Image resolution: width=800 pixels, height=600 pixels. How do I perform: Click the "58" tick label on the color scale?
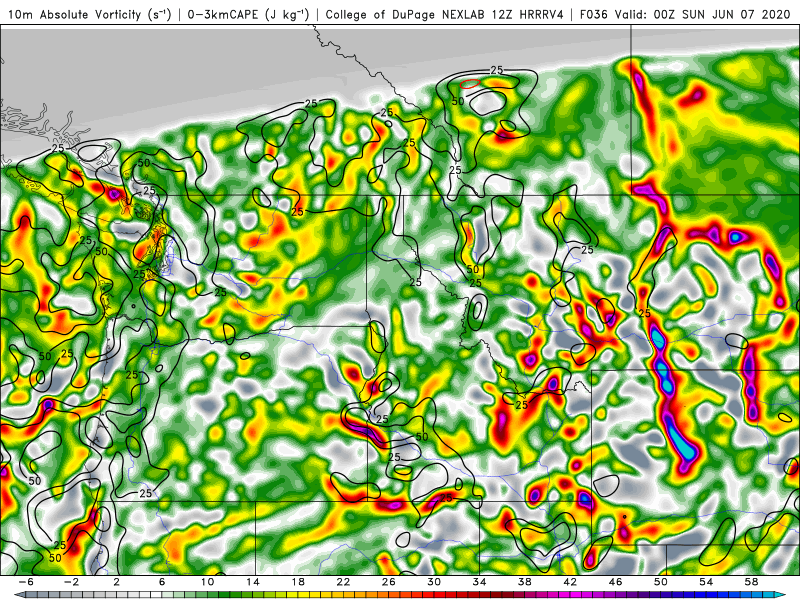click(x=752, y=582)
